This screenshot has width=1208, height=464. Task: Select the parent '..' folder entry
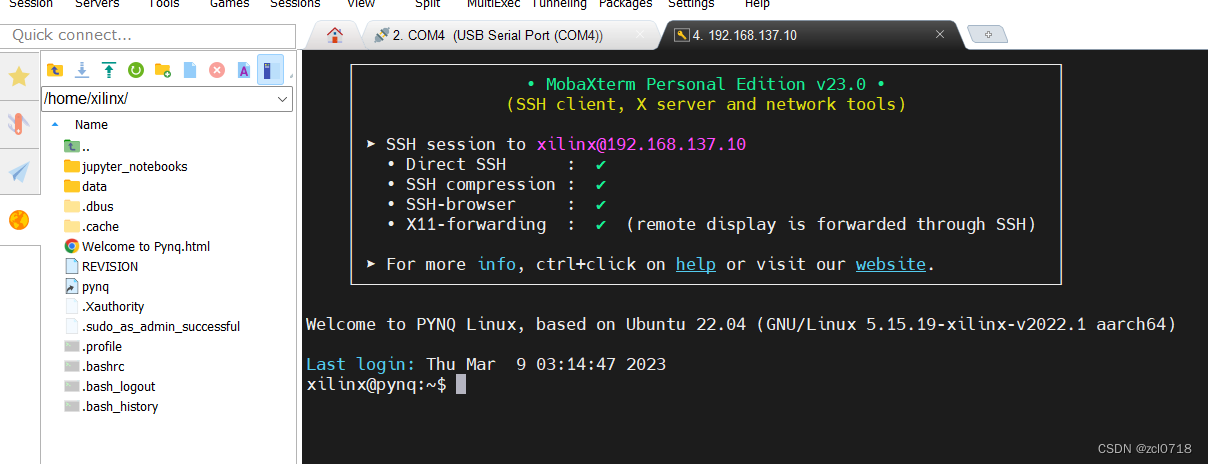[78, 146]
